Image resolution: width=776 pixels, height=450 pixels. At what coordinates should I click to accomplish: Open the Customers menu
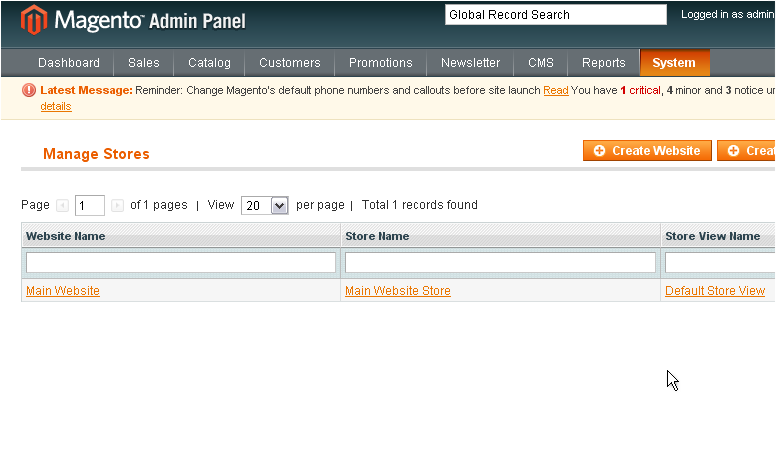tap(290, 63)
